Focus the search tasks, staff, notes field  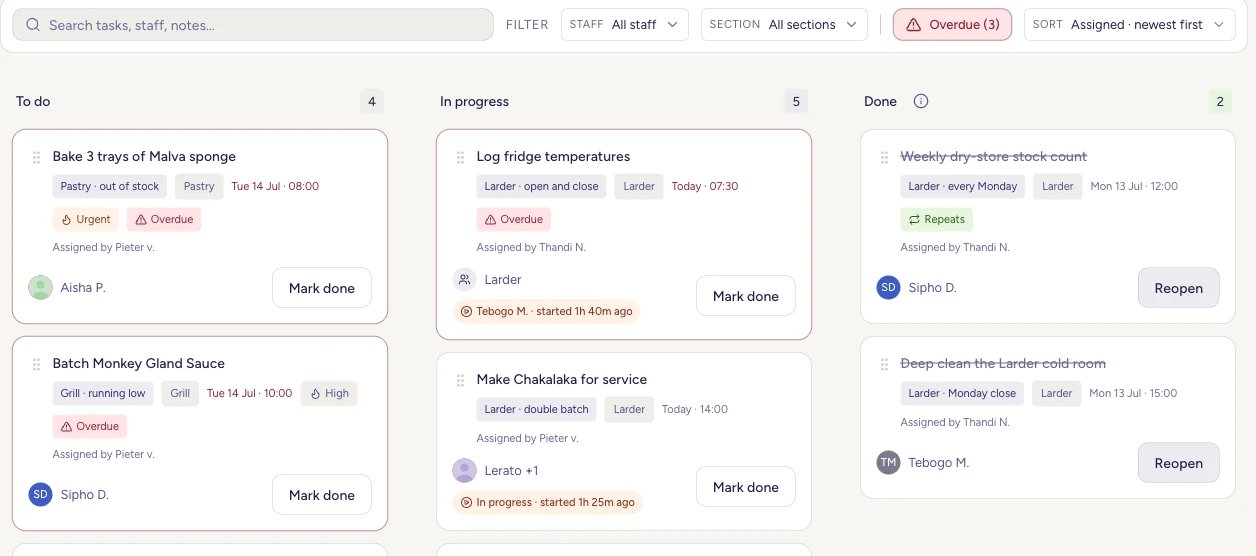(x=253, y=25)
